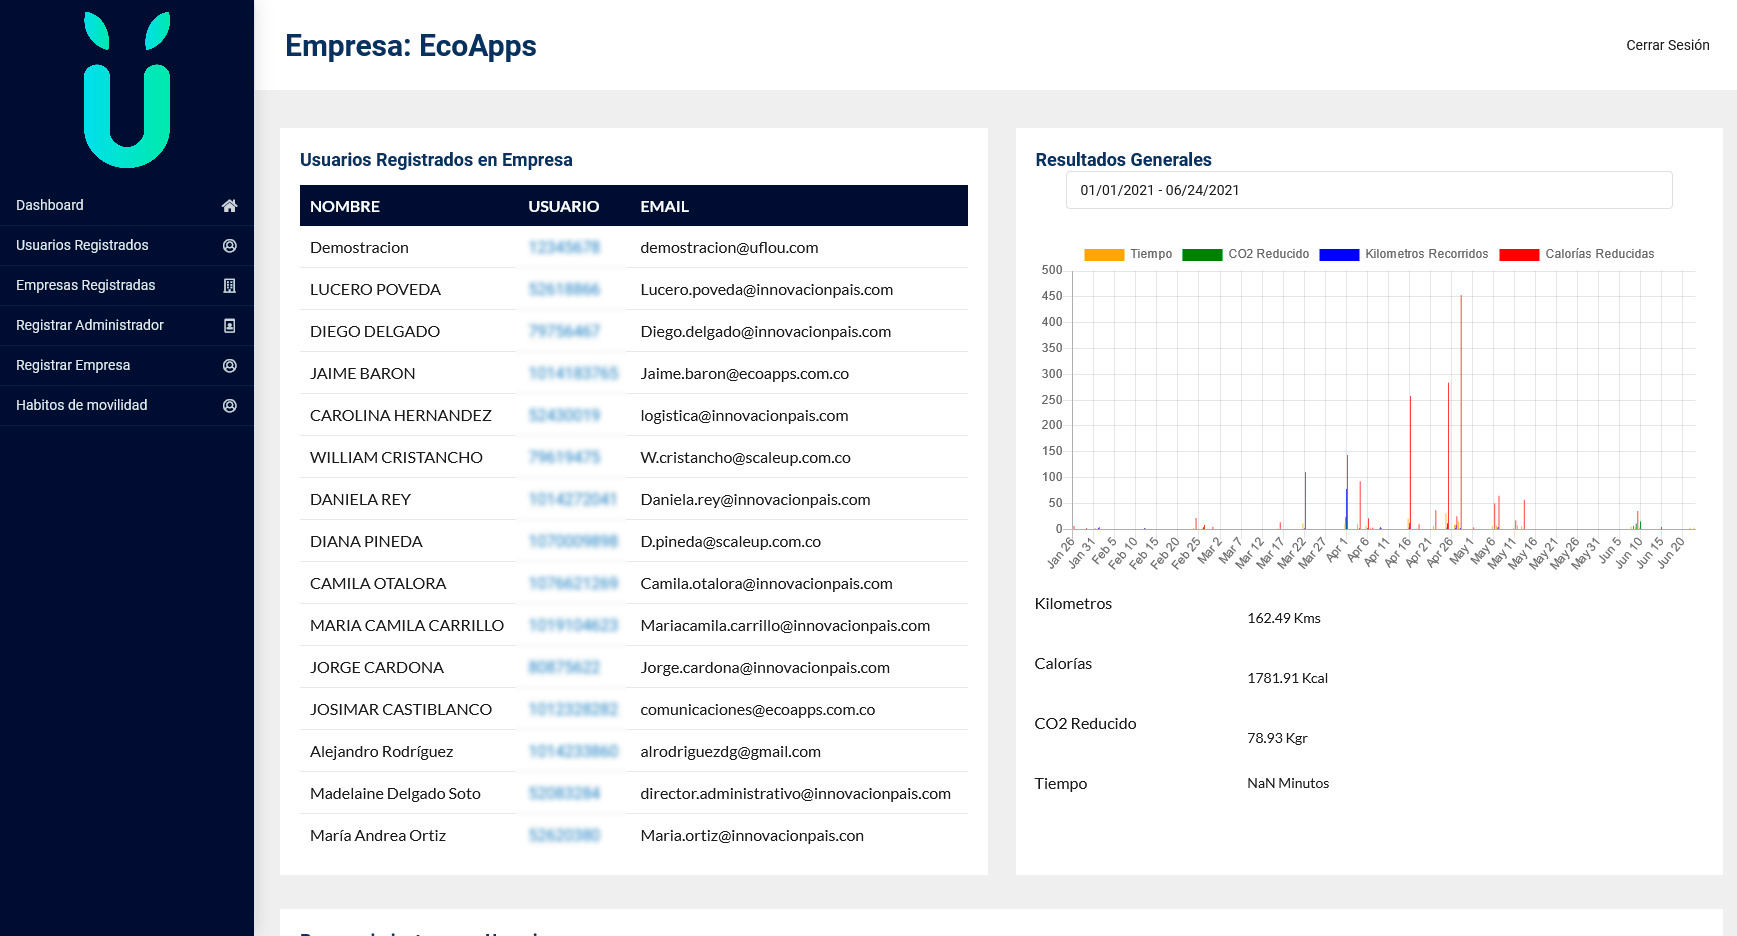Image resolution: width=1737 pixels, height=936 pixels.
Task: Select the Alejandro Rodríguez name cell
Action: click(381, 751)
